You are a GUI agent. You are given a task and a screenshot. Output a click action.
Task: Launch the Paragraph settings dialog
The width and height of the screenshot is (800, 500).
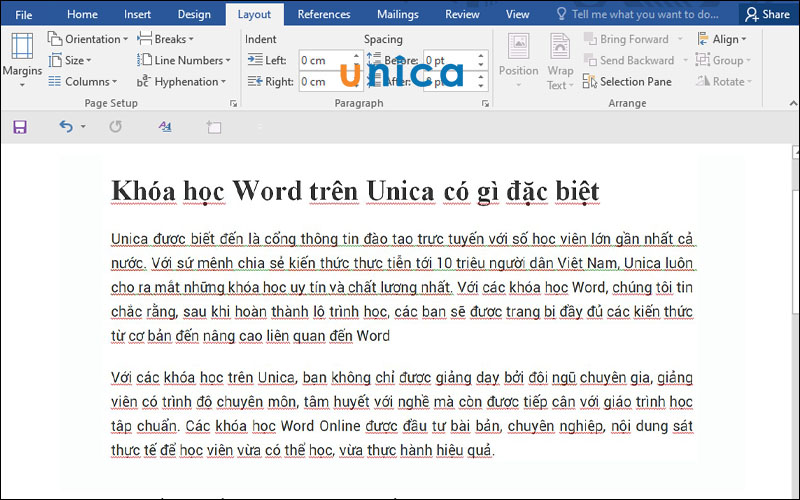[485, 104]
